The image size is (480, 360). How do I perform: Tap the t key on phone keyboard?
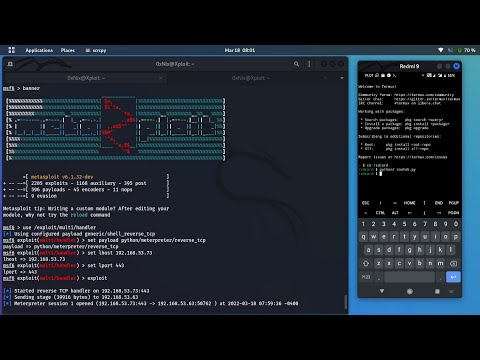point(404,237)
